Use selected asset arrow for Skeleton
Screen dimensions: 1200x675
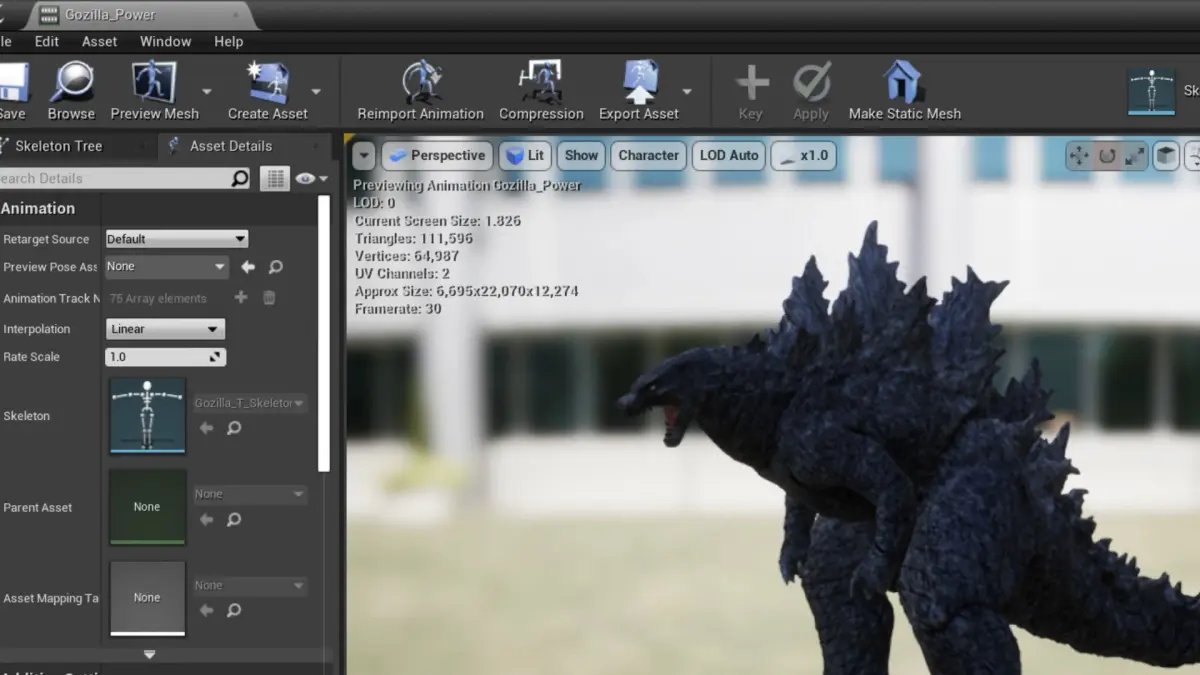point(206,428)
